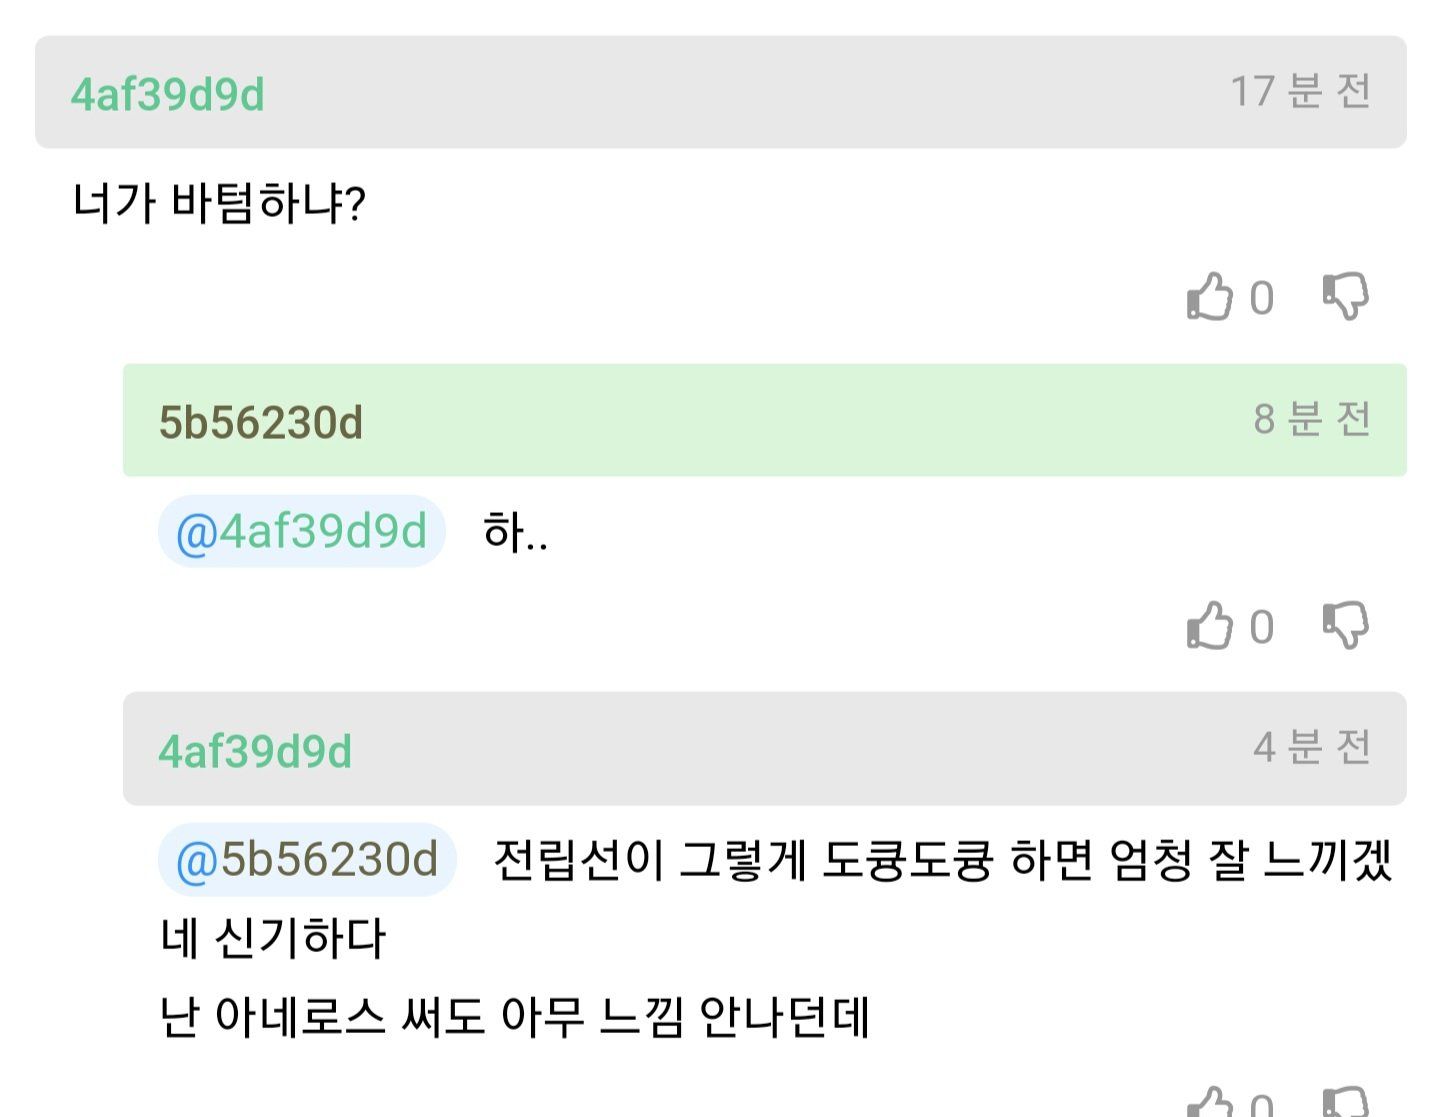Tap the @4af39d9d mention tag
The image size is (1440, 1117).
click(301, 531)
